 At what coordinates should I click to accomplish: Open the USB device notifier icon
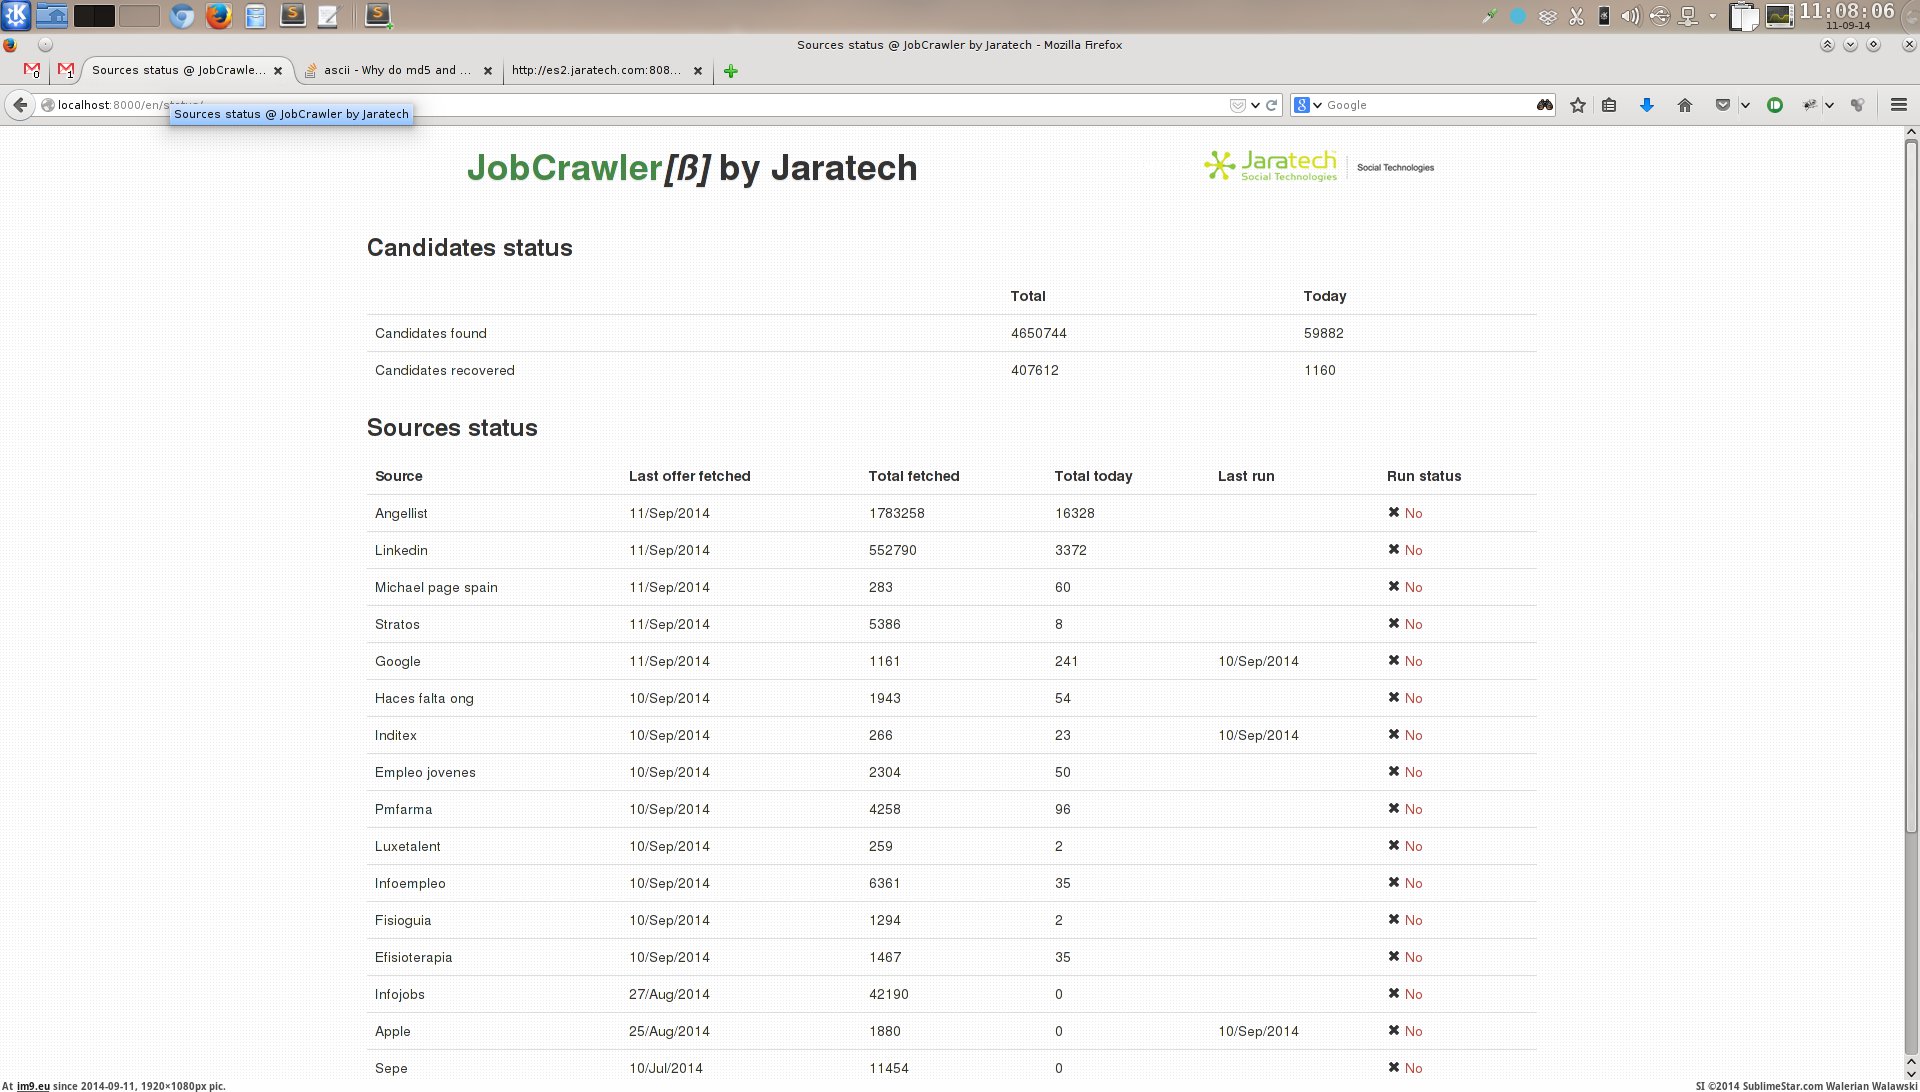point(1659,16)
